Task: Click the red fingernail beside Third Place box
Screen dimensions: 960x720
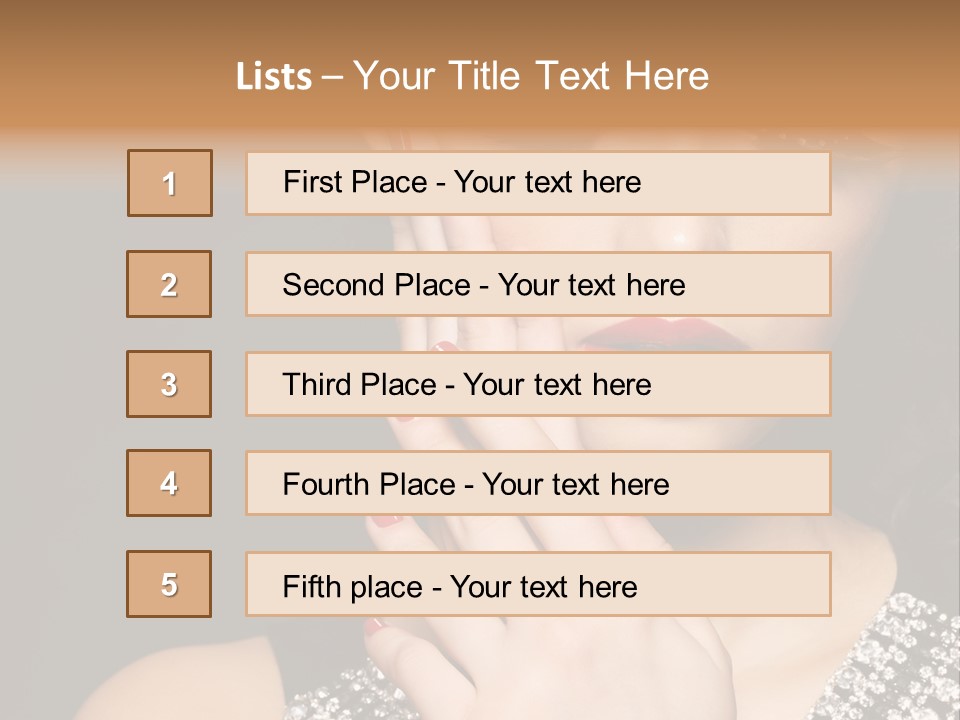Action: click(441, 346)
